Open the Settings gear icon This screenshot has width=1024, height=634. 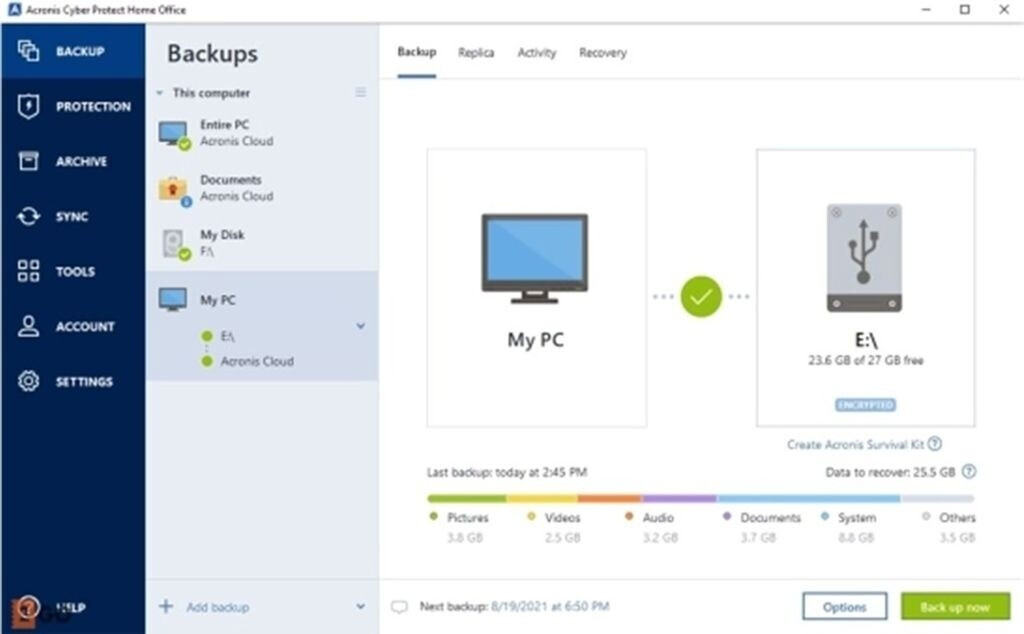pyautogui.click(x=29, y=382)
